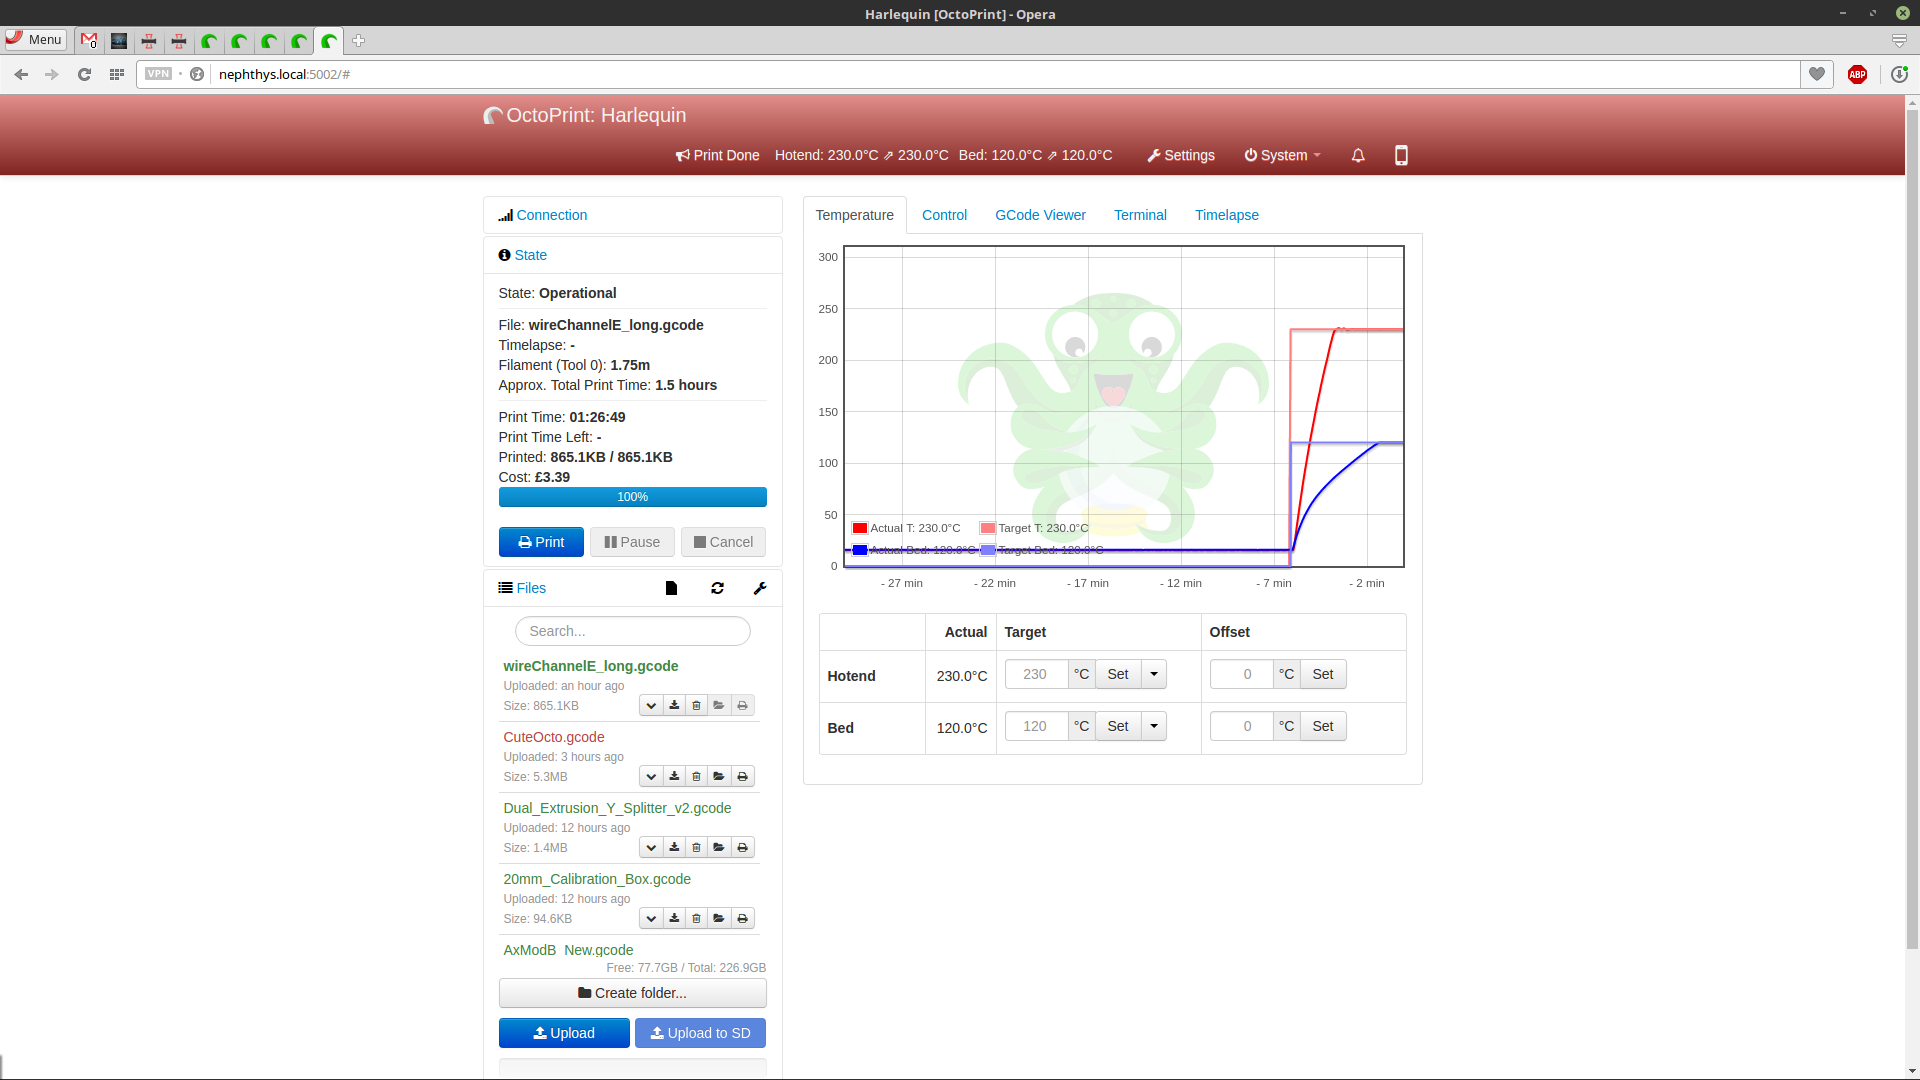
Task: Open Files panel wrench settings
Action: pos(760,588)
